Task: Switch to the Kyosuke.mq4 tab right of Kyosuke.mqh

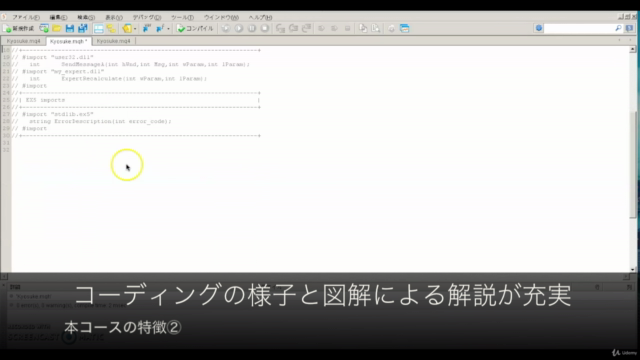Action: pos(113,41)
